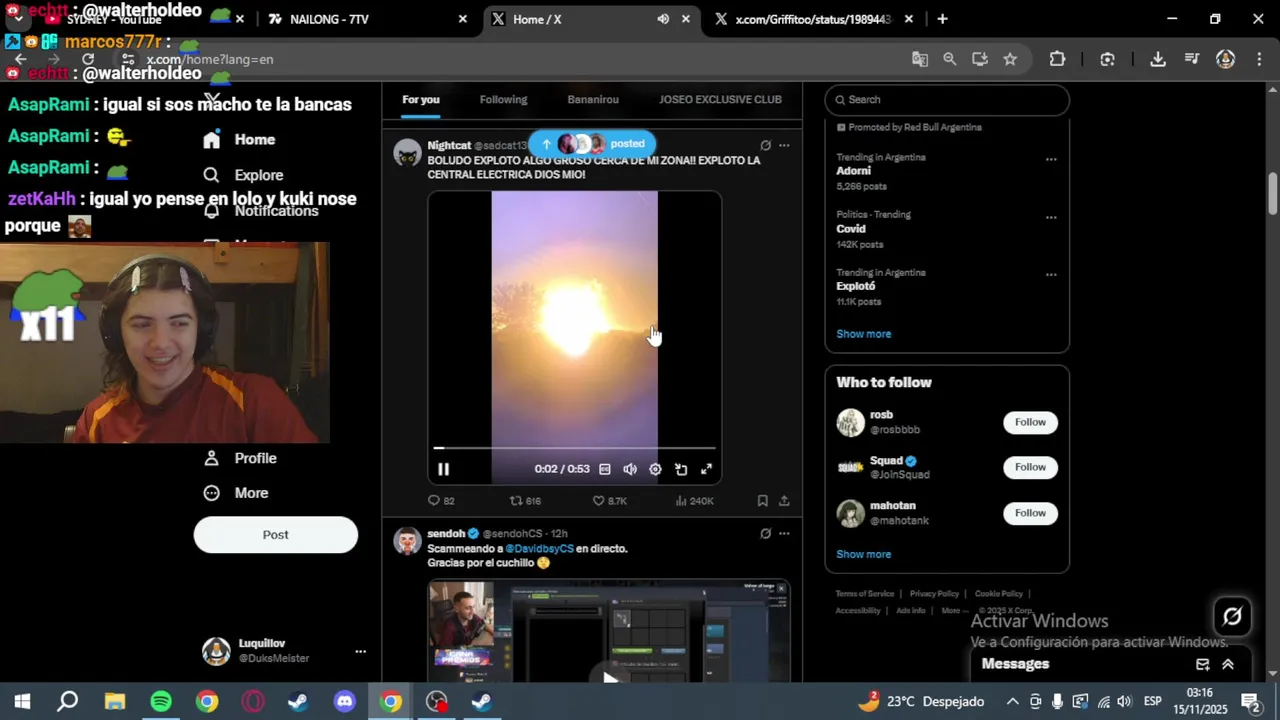Expand the video to fullscreen

(x=706, y=469)
